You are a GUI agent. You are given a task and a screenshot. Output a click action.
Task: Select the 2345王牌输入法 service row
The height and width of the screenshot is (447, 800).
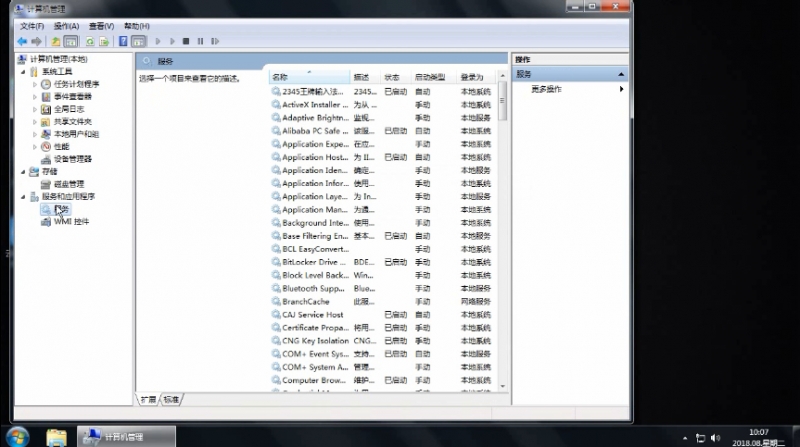[x=383, y=92]
